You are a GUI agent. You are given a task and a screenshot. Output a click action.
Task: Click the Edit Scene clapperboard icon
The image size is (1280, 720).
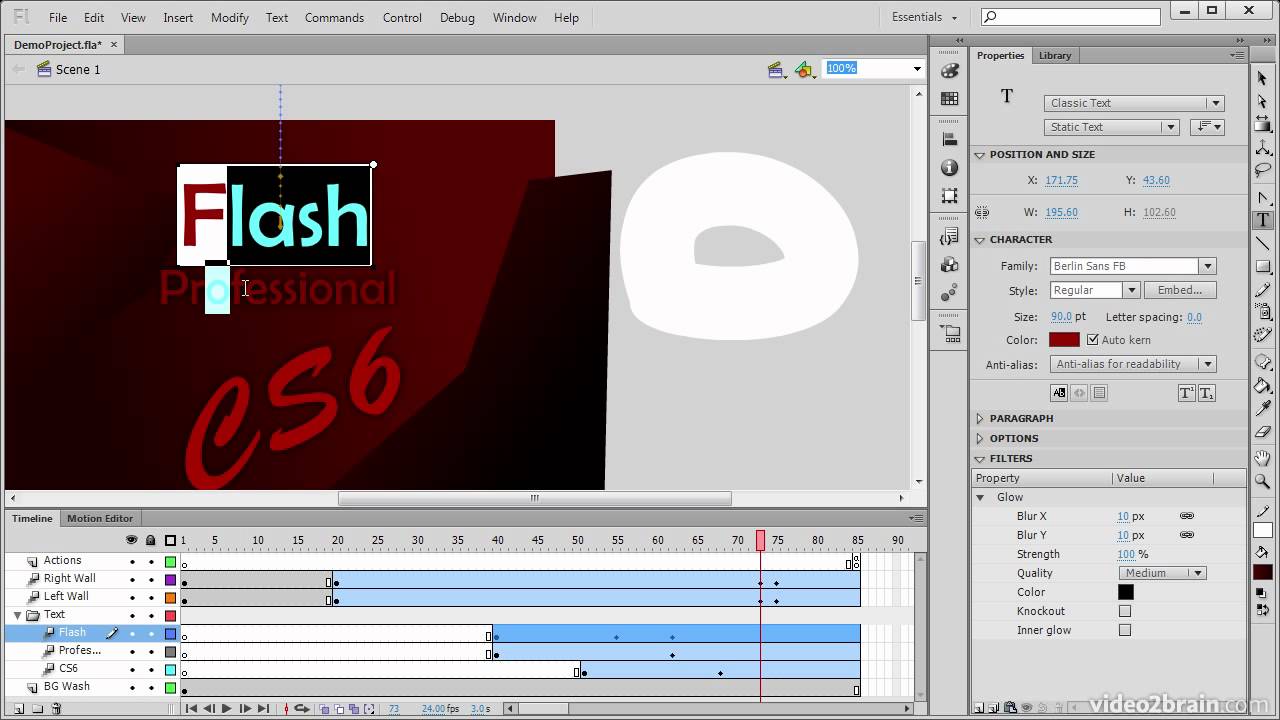tap(775, 69)
